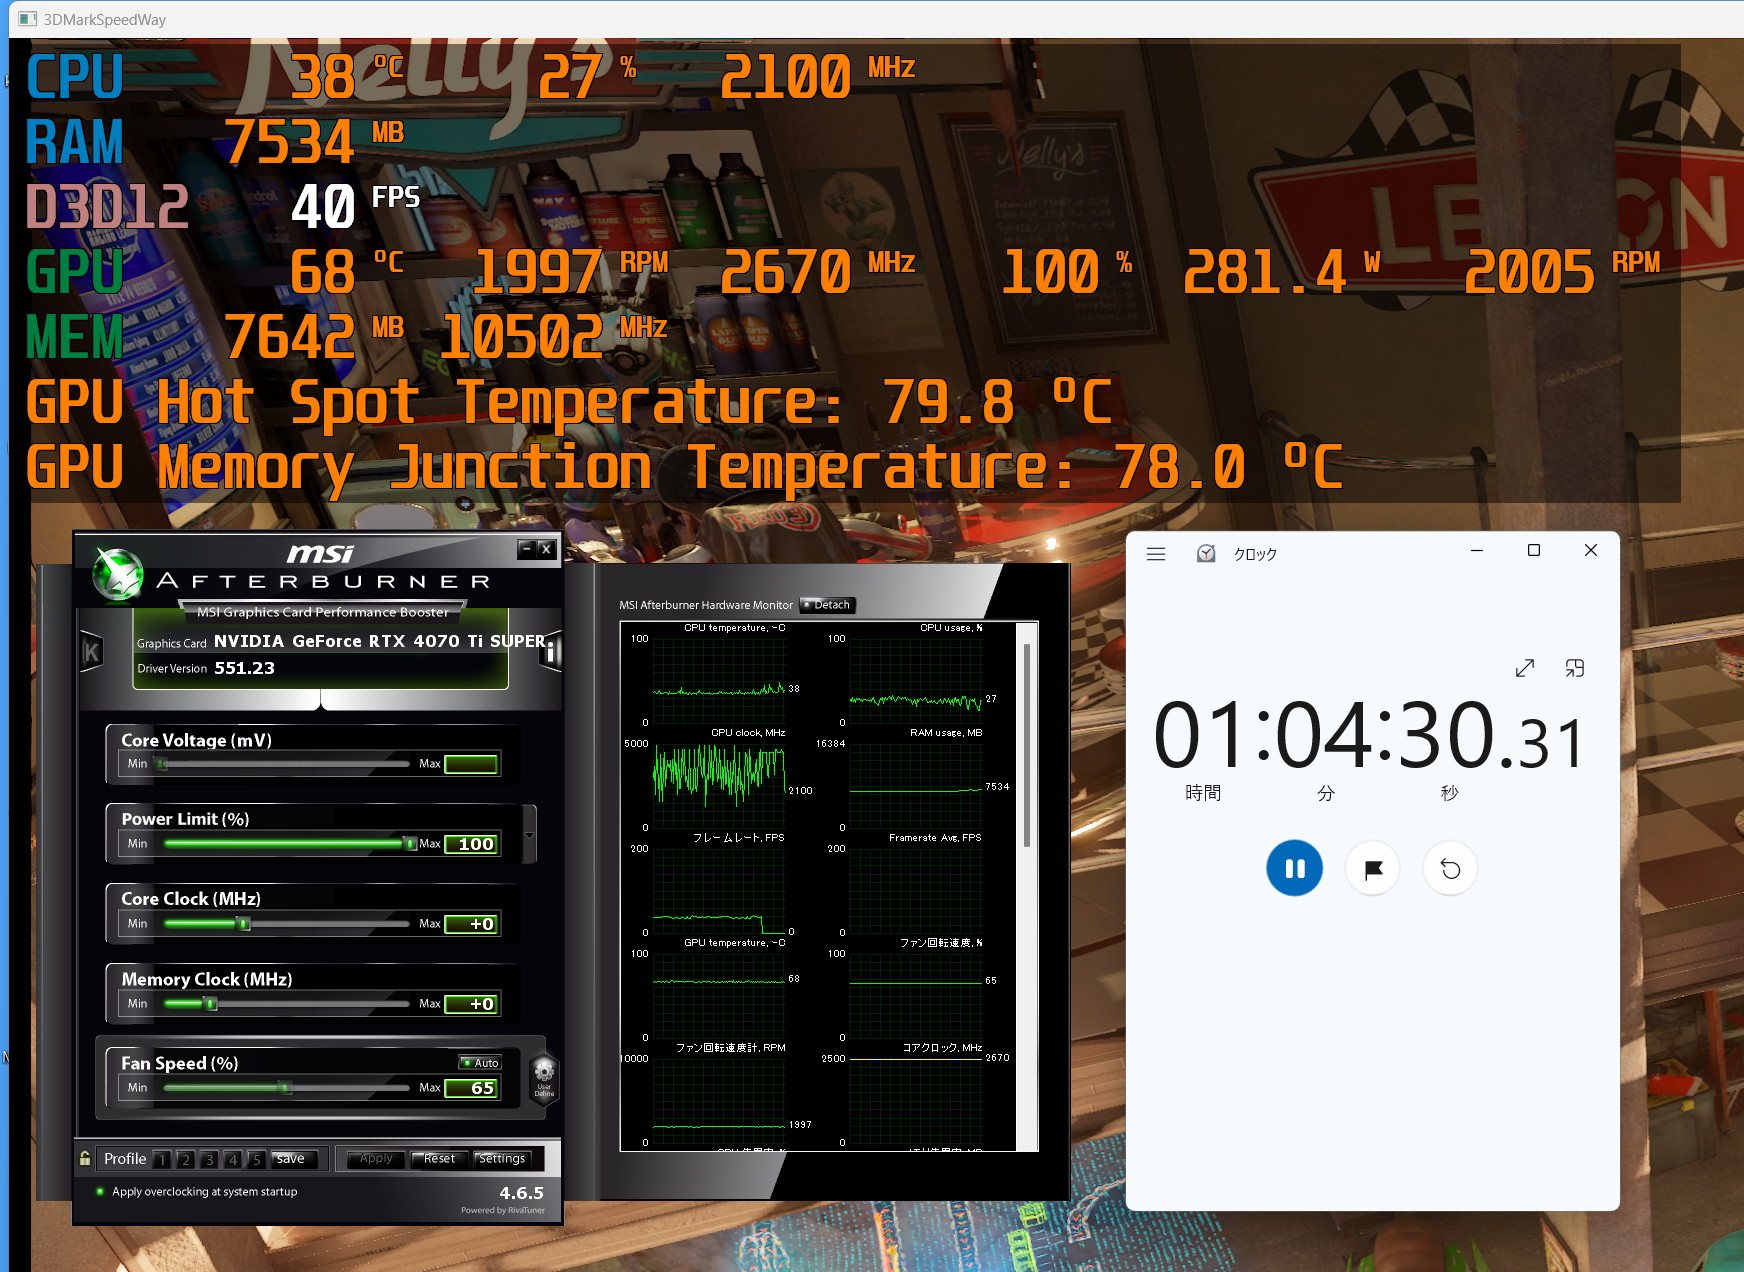Toggle apply overclocking at system startup
The width and height of the screenshot is (1744, 1272).
100,1191
